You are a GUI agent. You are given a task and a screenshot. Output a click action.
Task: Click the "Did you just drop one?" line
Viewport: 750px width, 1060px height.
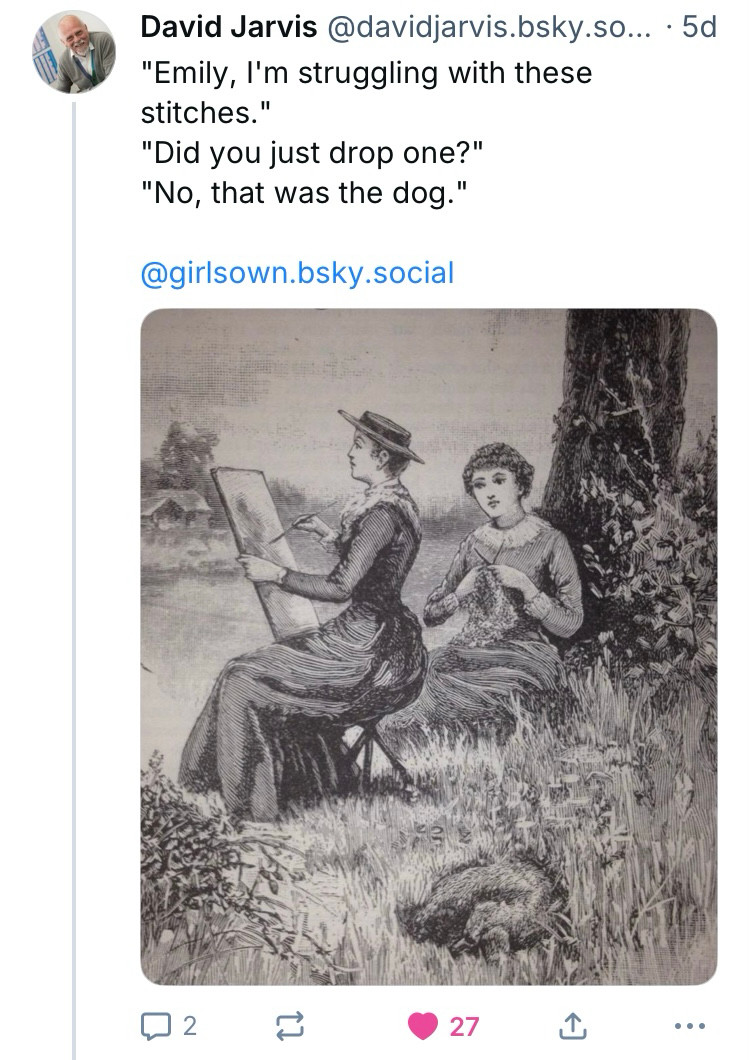click(312, 153)
